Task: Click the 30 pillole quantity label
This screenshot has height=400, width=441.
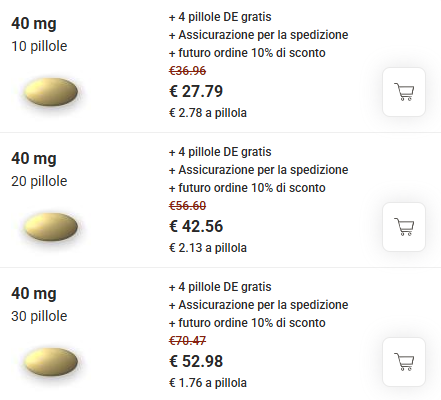Action: tap(39, 316)
